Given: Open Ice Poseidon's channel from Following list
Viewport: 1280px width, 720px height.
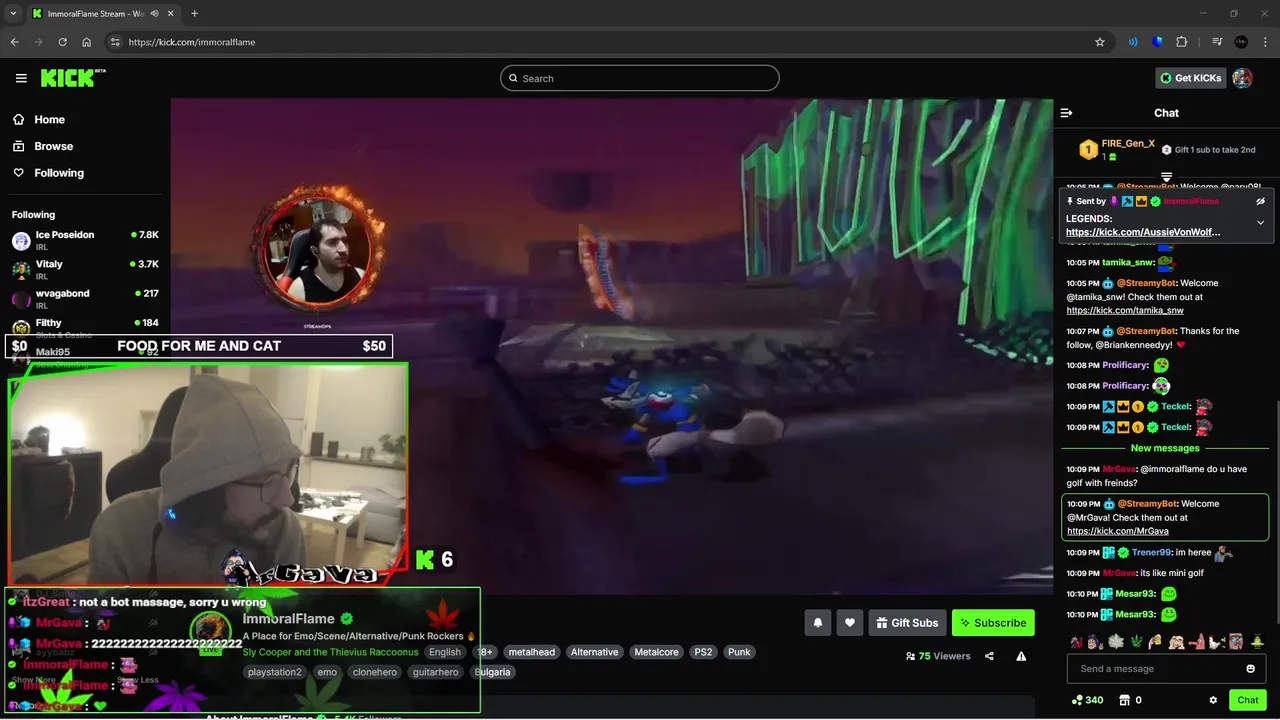Looking at the screenshot, I should pos(85,240).
